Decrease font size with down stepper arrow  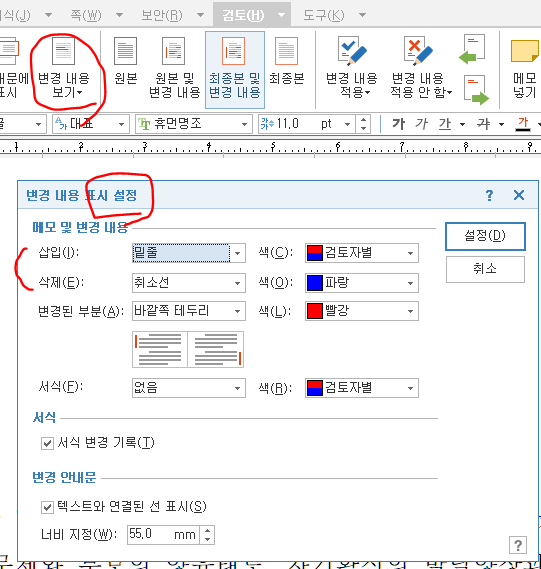(x=363, y=129)
